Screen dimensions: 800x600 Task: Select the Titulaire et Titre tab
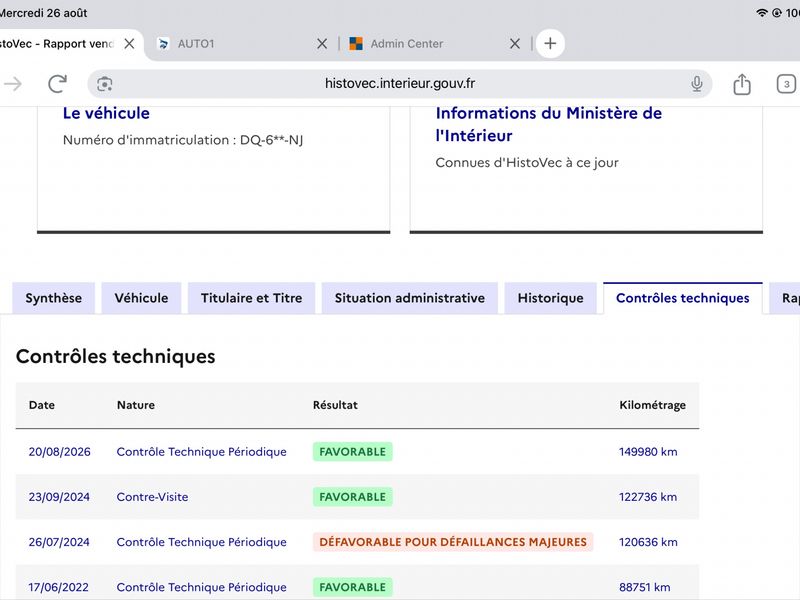coord(252,298)
